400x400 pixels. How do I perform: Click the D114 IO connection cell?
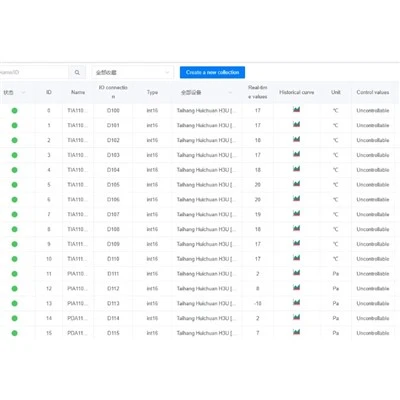[113, 318]
